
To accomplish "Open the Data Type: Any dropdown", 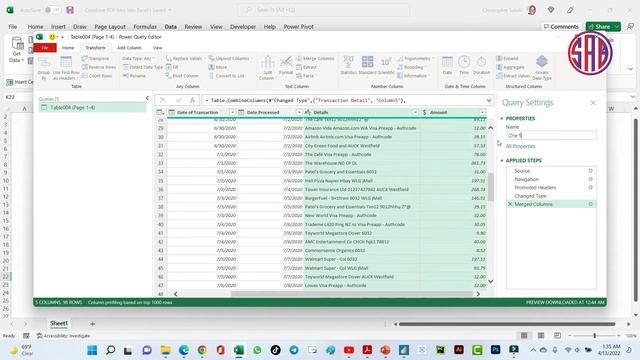I will 138,58.
